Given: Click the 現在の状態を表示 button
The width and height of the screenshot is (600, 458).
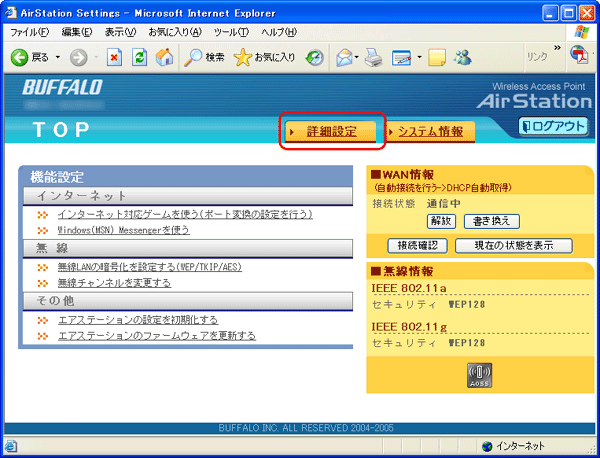Looking at the screenshot, I should (x=514, y=246).
